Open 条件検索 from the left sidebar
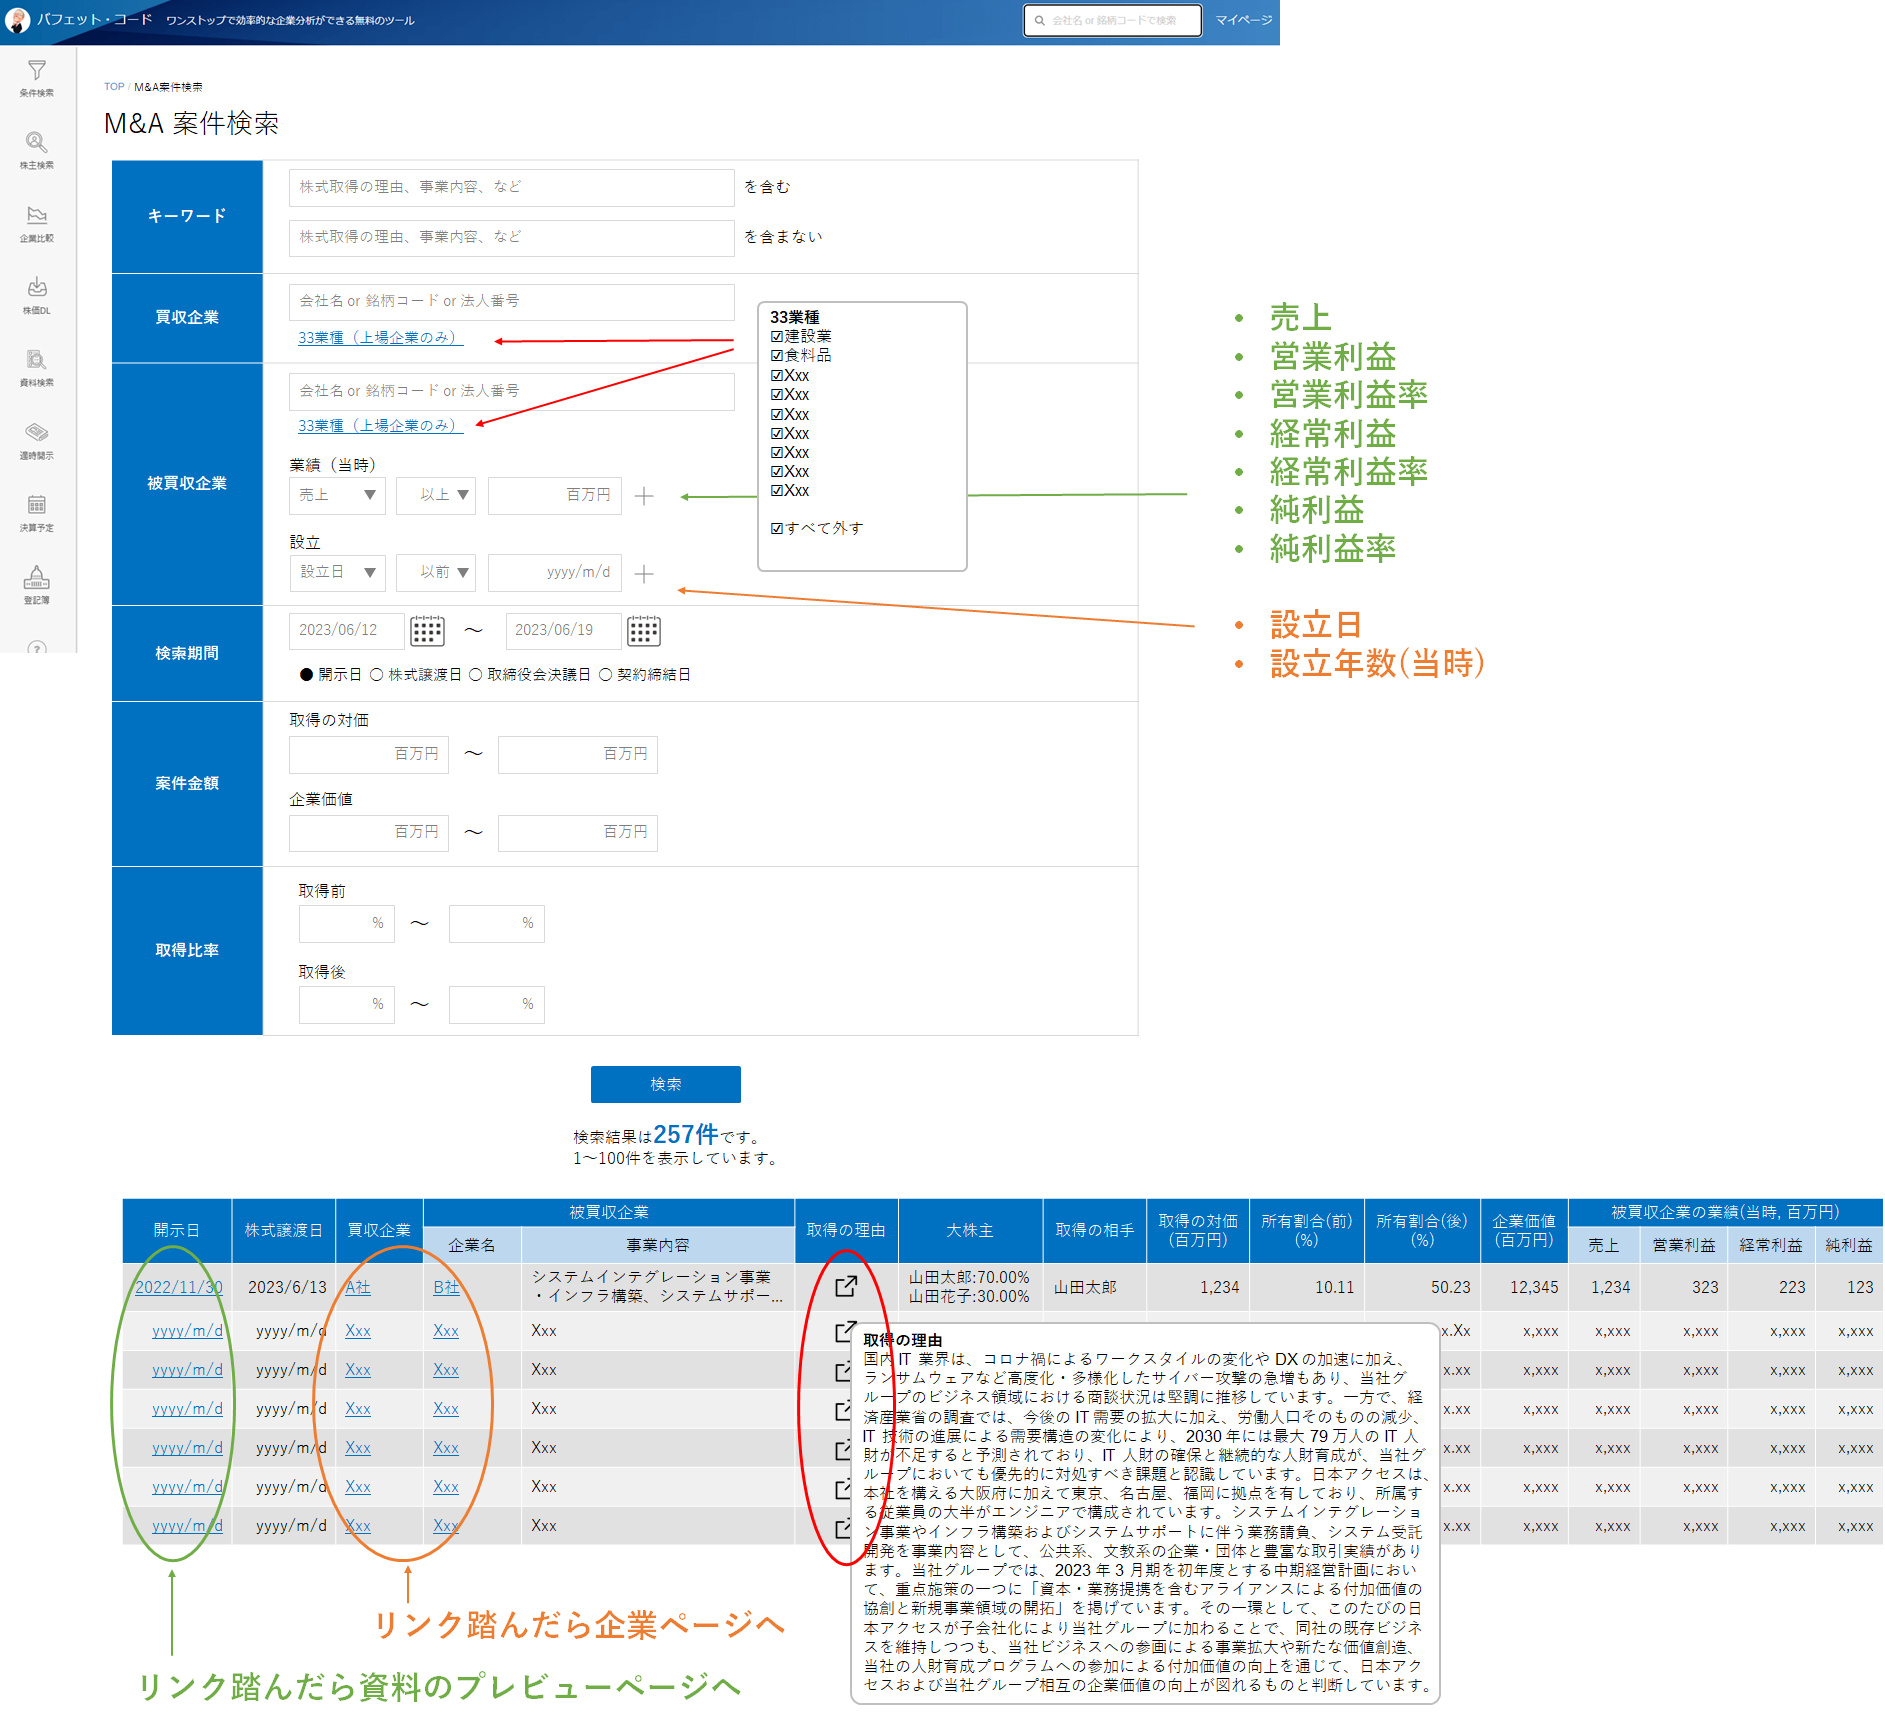The image size is (1885, 1733). pos(37,77)
